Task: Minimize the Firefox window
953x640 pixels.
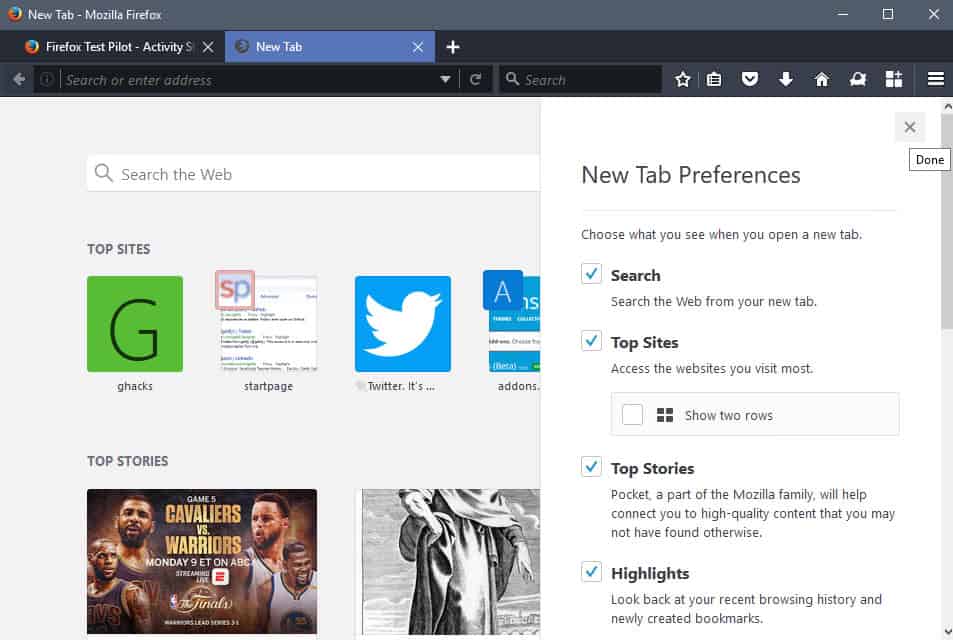Action: [x=842, y=14]
